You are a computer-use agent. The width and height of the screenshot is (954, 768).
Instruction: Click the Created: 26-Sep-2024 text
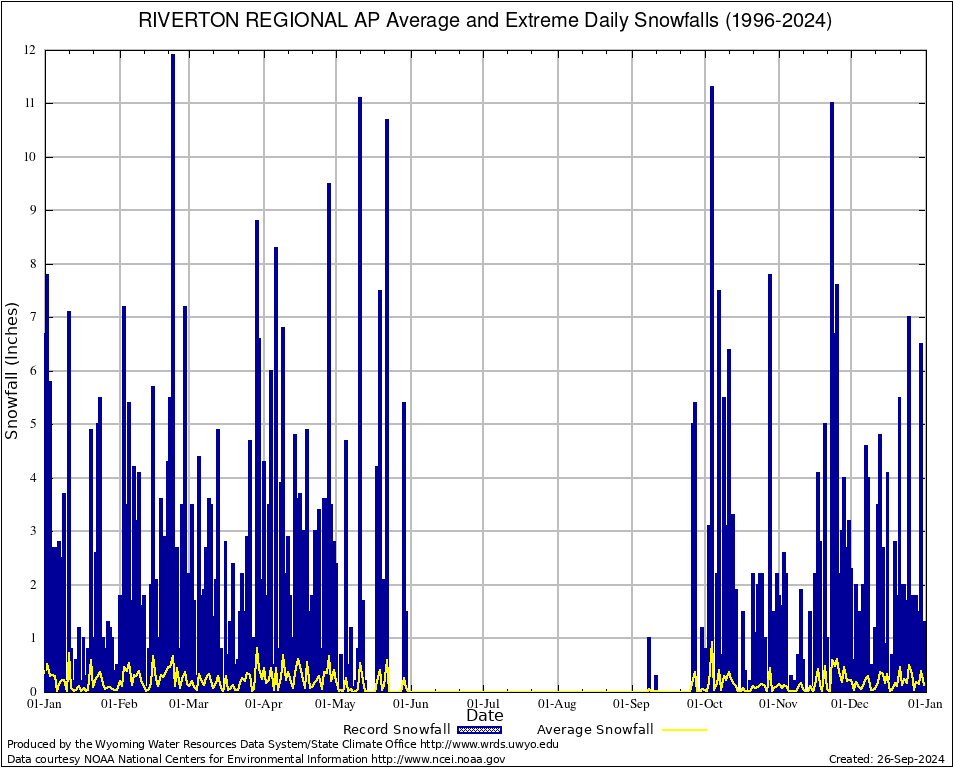[x=886, y=759]
